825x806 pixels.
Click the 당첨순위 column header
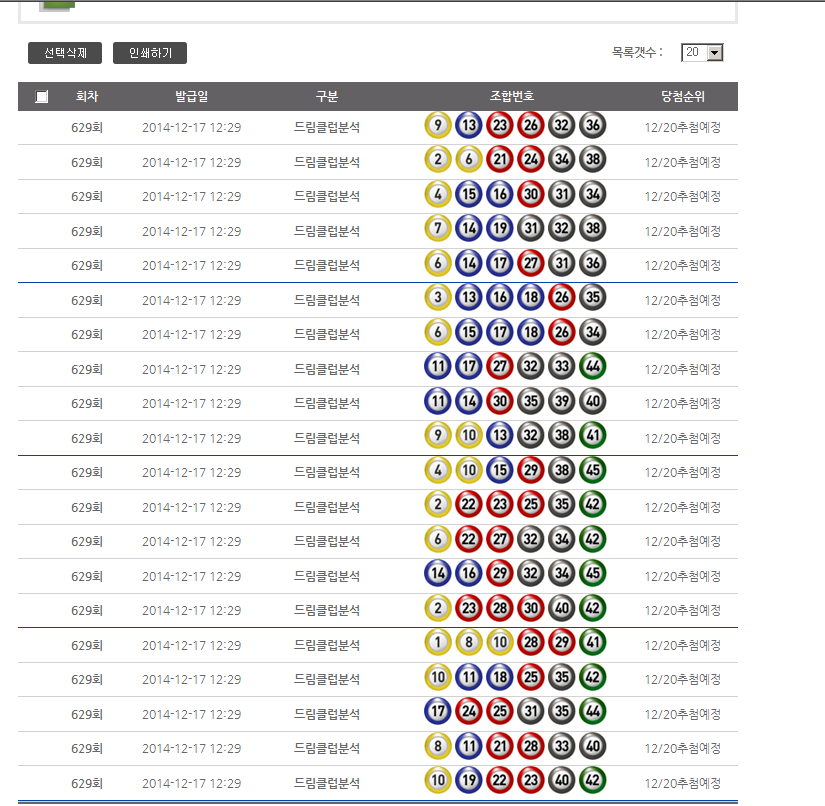pos(682,97)
